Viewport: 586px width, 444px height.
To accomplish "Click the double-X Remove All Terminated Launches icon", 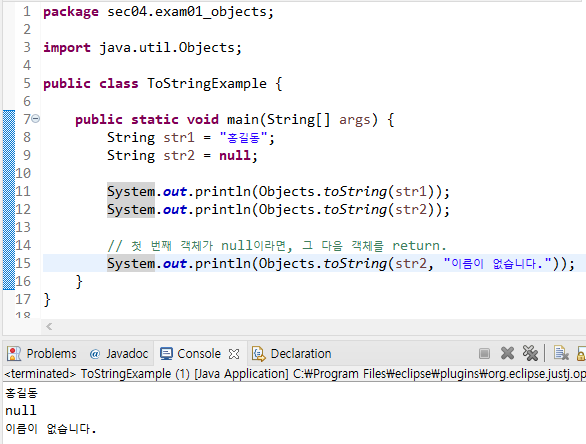I will [x=530, y=353].
